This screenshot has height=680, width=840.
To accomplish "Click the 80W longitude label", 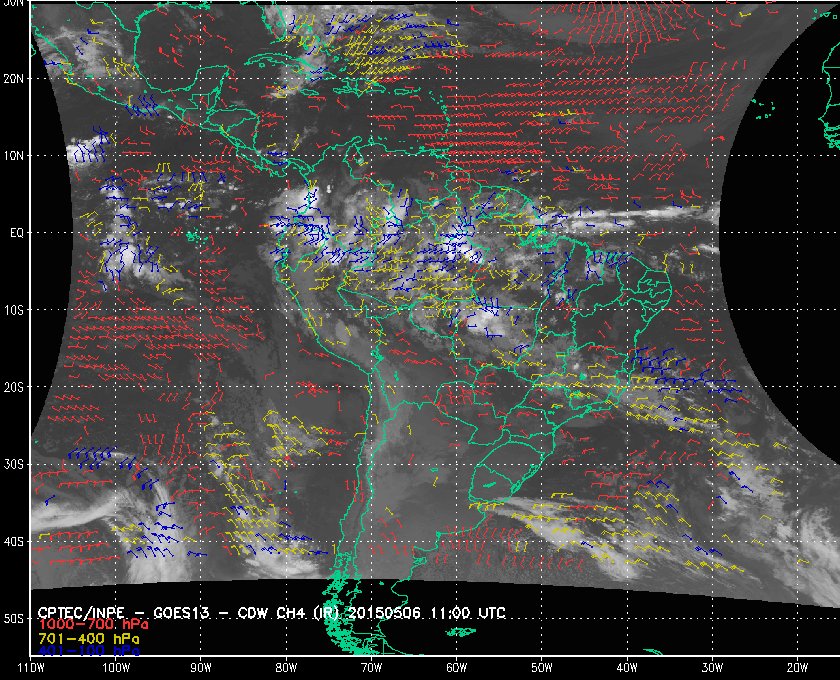I will pos(286,668).
